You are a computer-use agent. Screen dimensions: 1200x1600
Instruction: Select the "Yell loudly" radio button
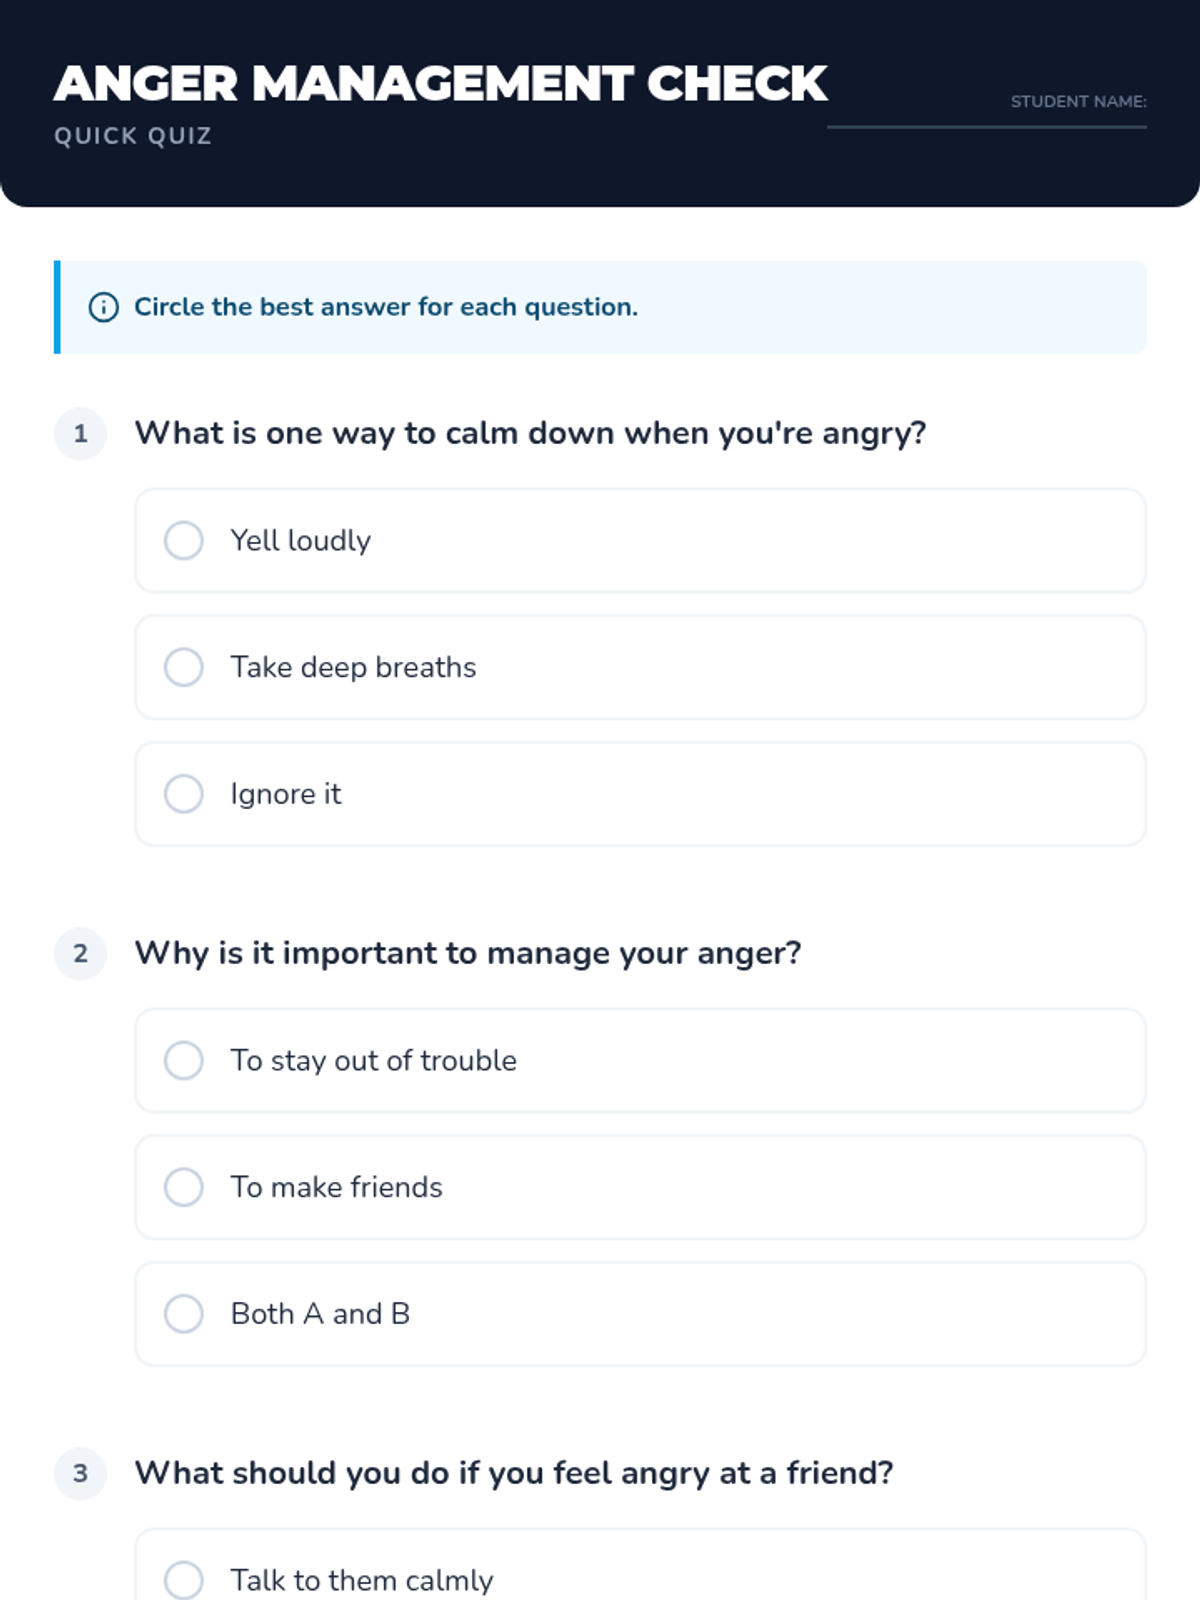click(184, 540)
